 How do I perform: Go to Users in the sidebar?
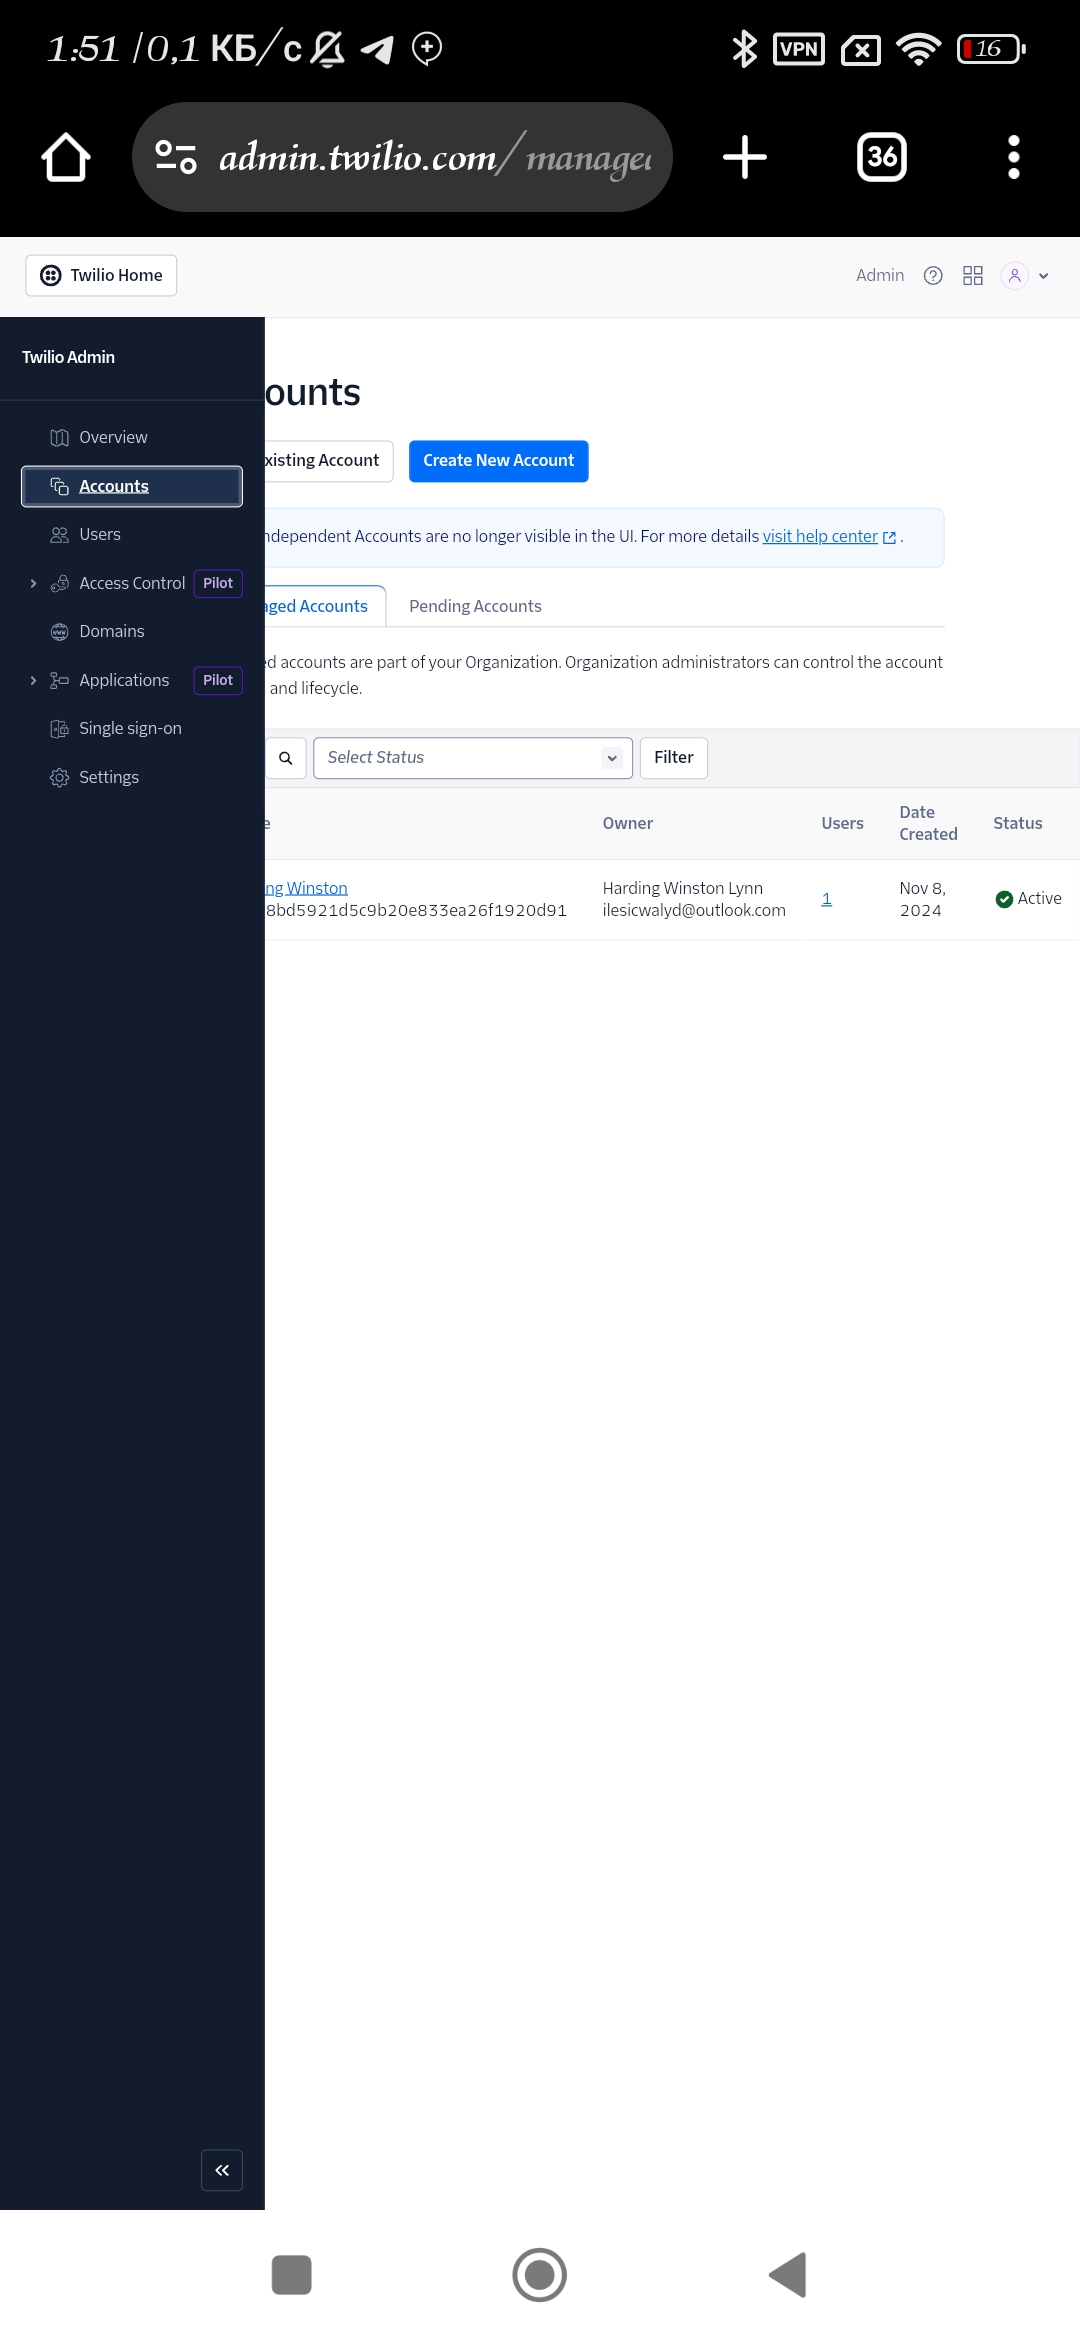(100, 535)
